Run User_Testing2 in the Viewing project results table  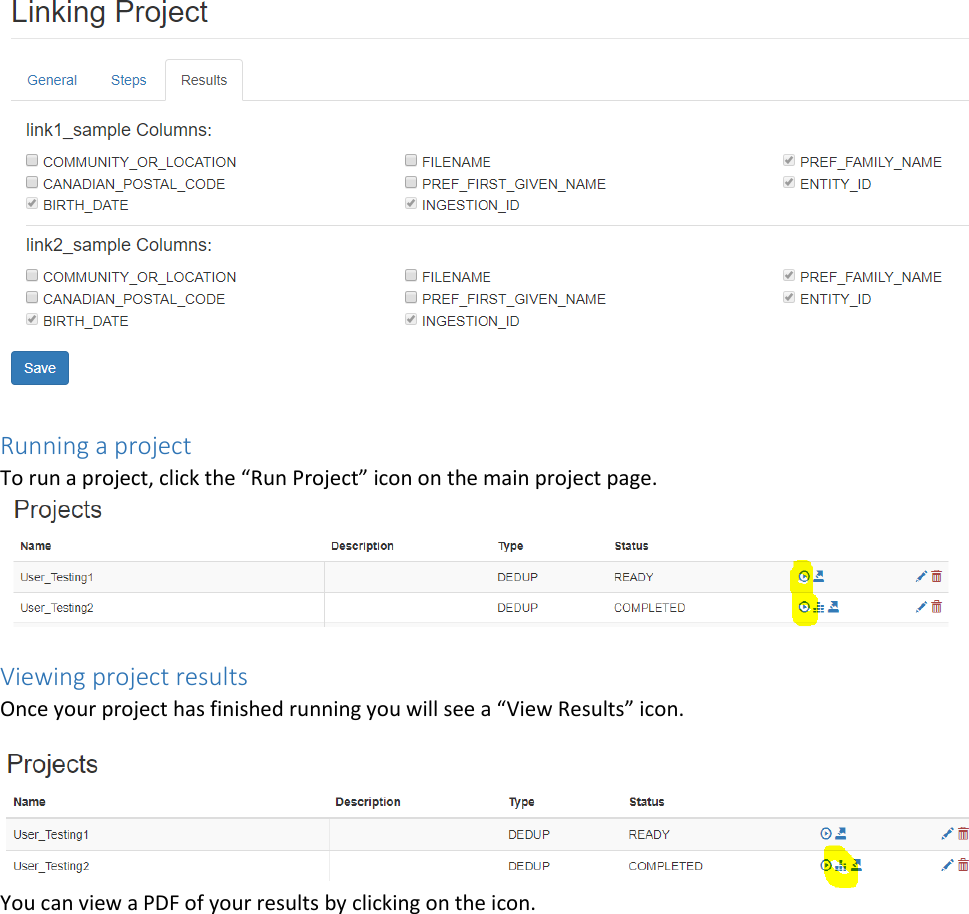(x=826, y=865)
